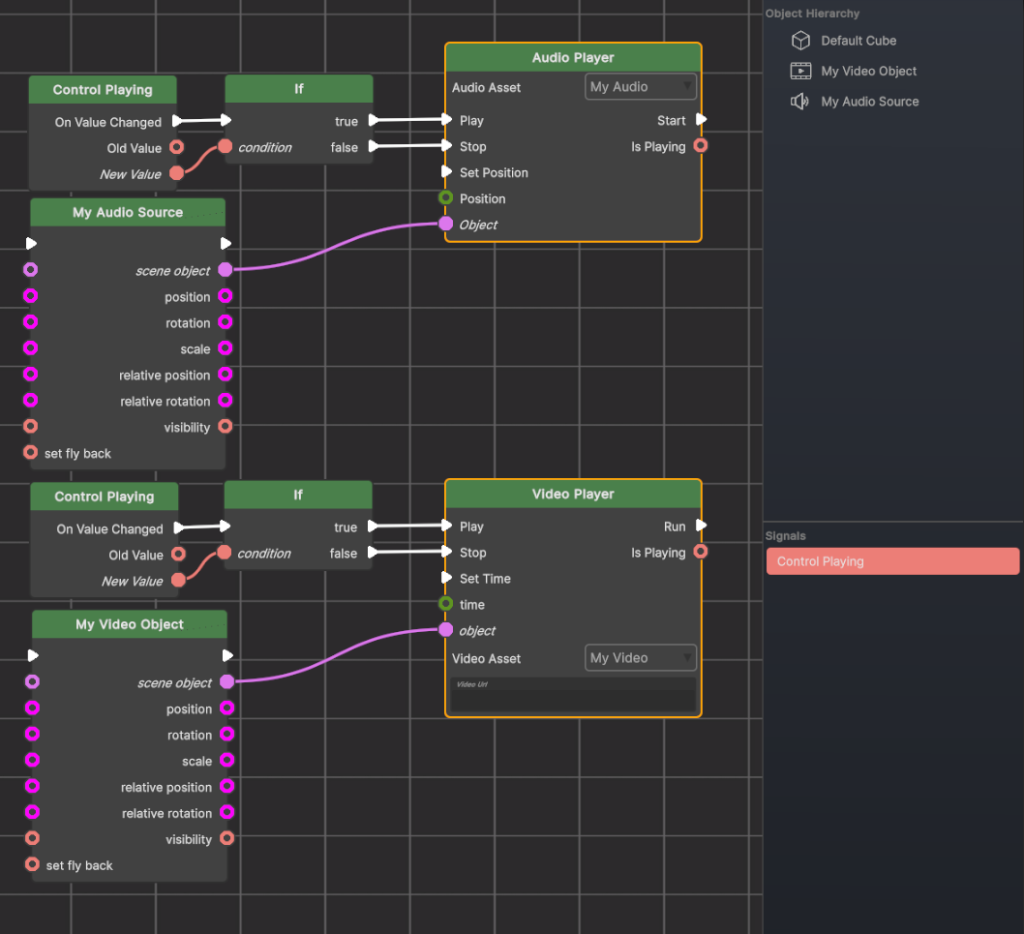The width and height of the screenshot is (1024, 934).
Task: Click the Object Hierarchy panel heading
Action: 812,13
